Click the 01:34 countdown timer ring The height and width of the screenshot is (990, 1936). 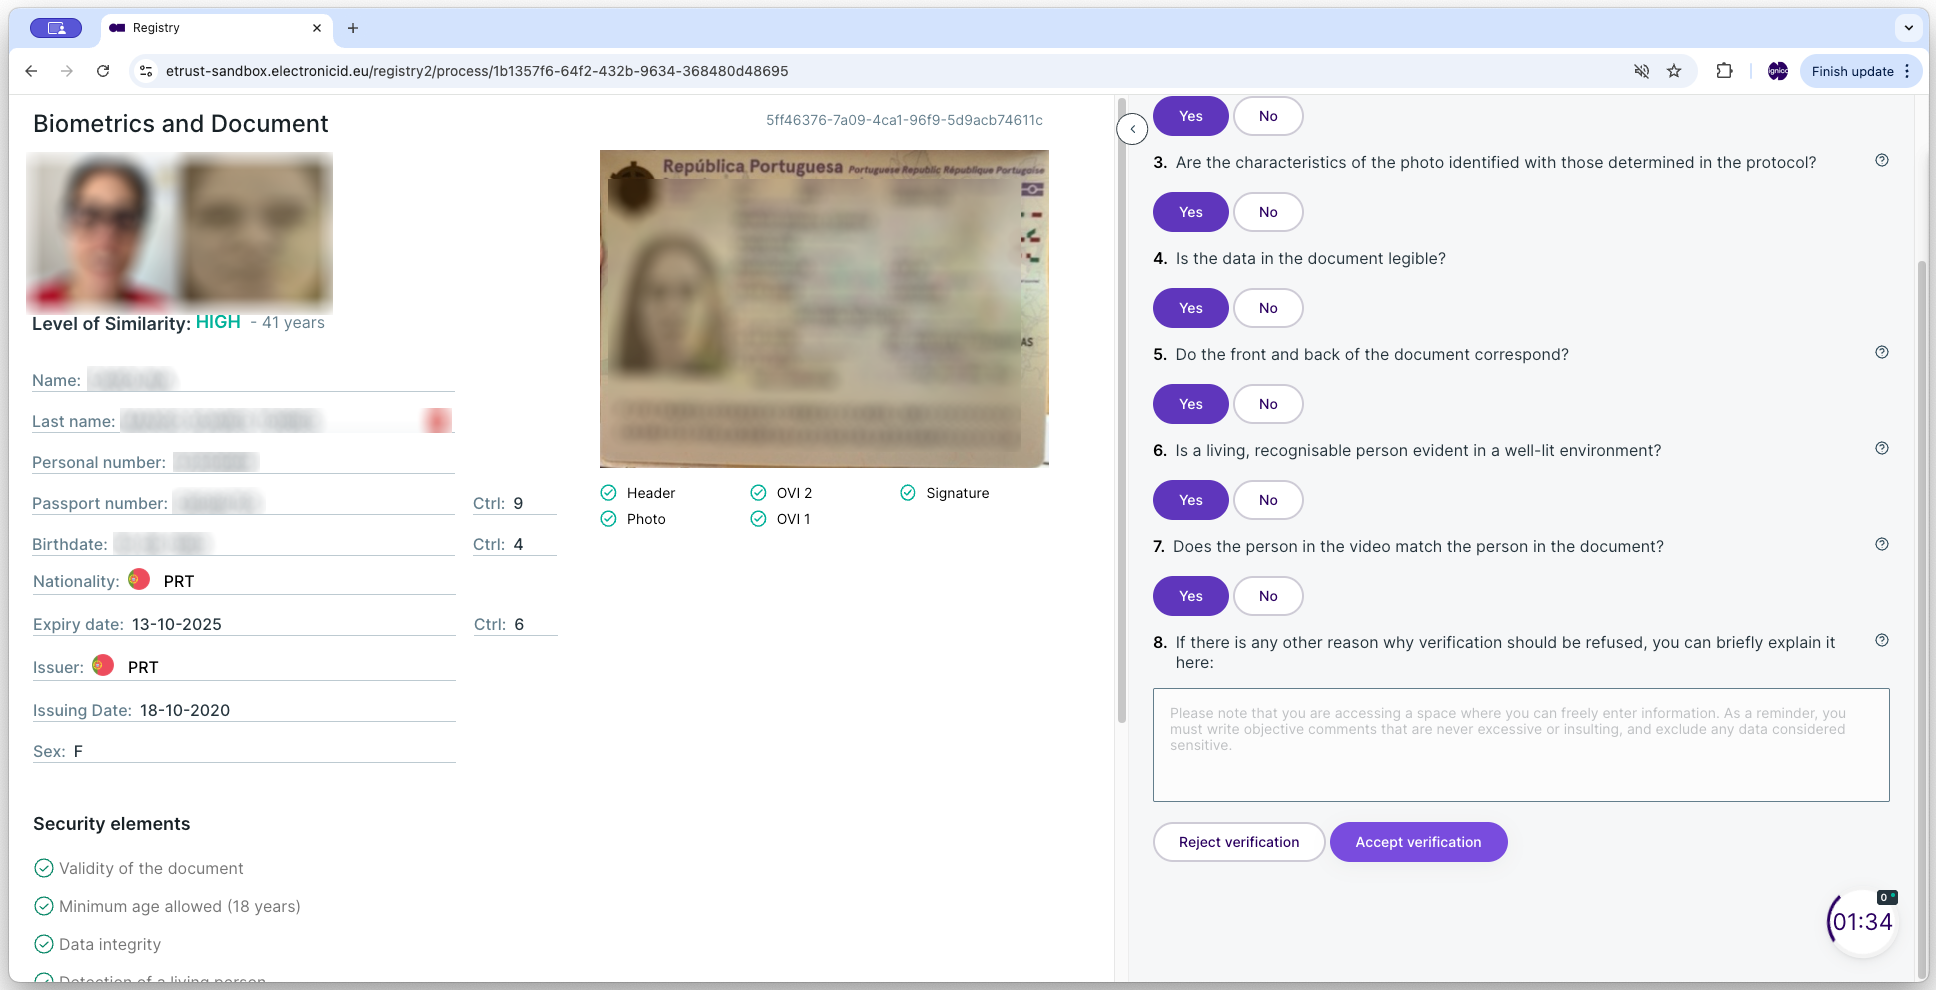click(1860, 921)
